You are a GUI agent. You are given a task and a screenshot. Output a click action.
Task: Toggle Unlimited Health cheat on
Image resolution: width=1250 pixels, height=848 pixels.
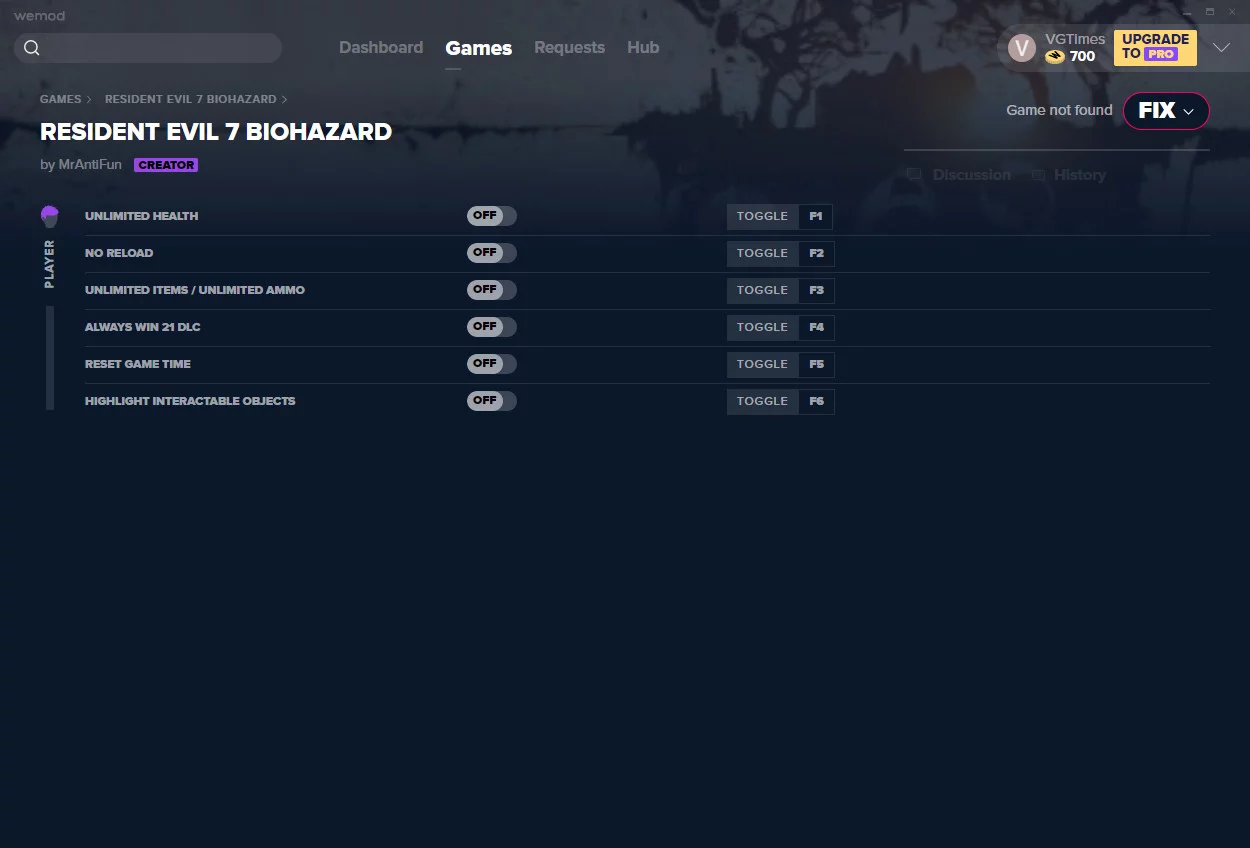pos(492,216)
